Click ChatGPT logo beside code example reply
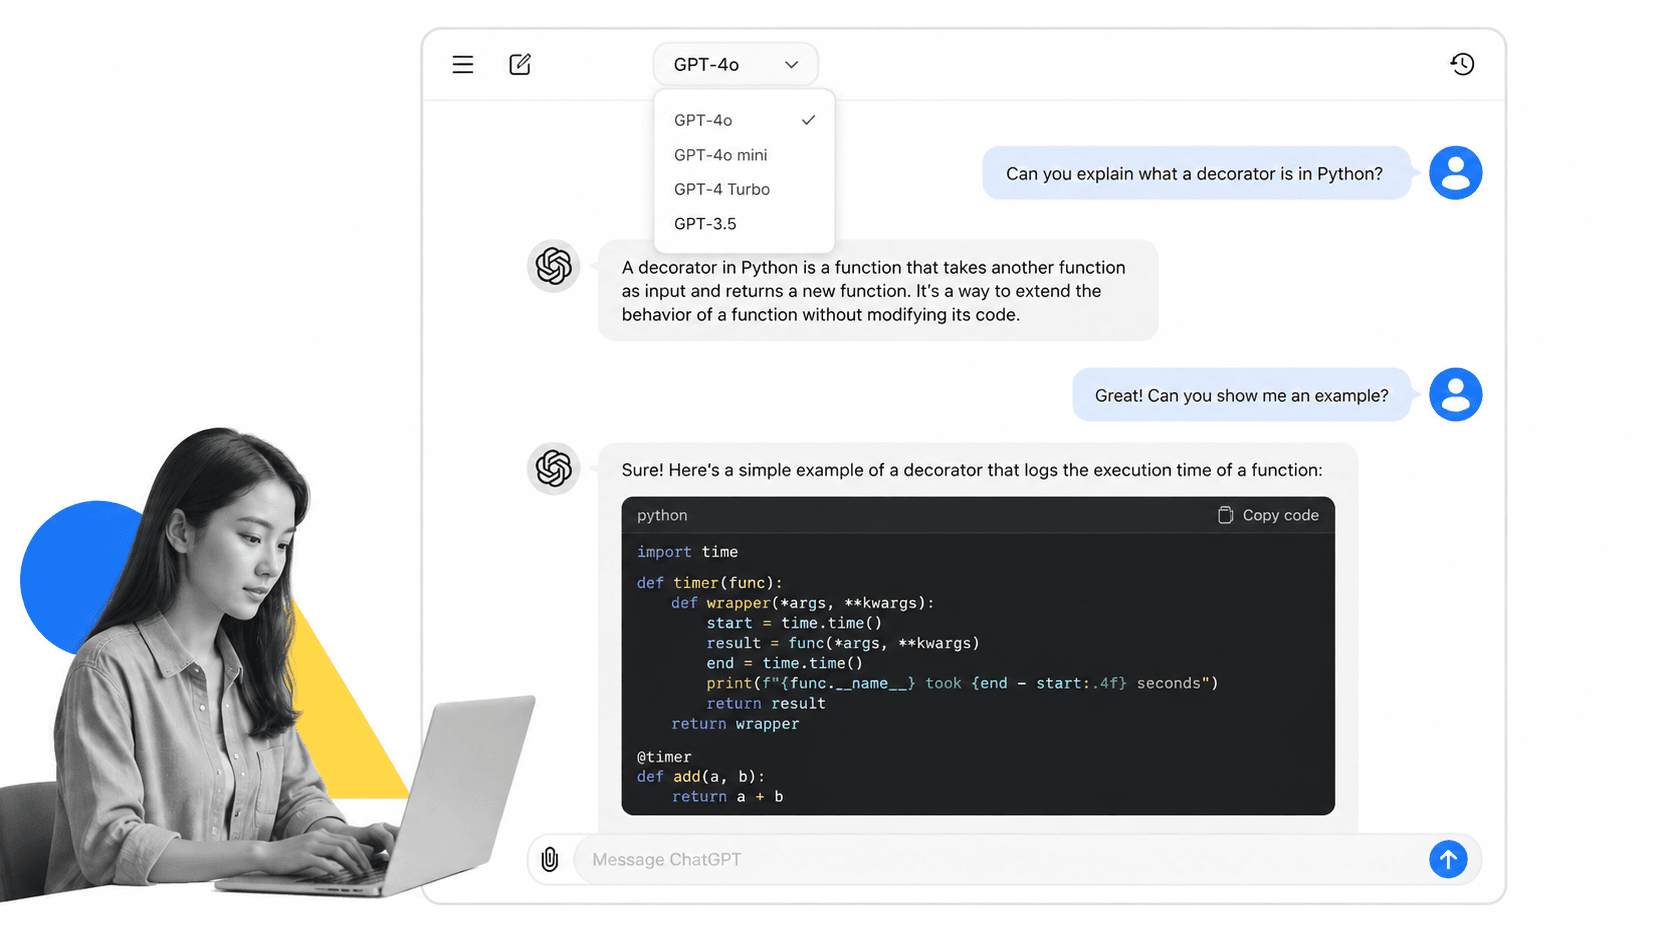The image size is (1672, 941). click(554, 468)
